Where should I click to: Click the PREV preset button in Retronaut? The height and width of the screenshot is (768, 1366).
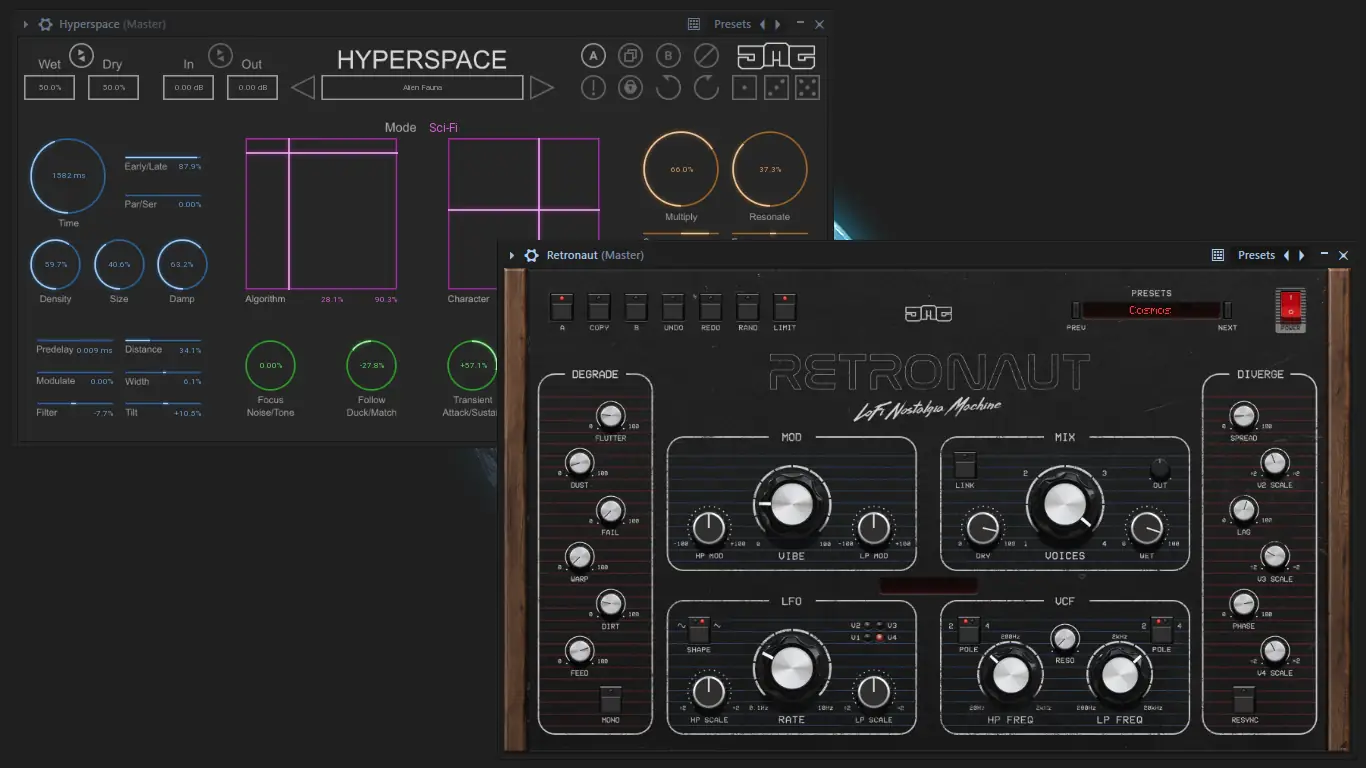tap(1076, 310)
